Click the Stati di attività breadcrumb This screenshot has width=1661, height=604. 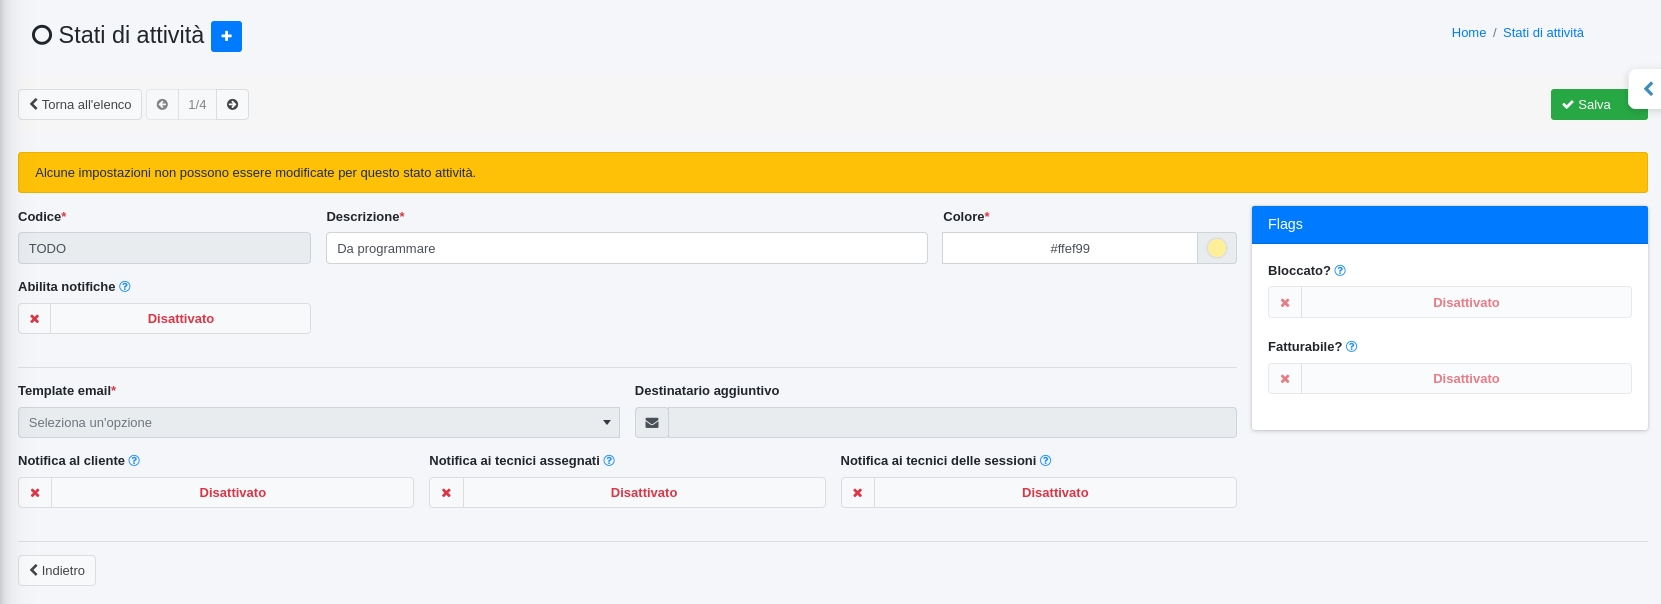tap(1543, 33)
